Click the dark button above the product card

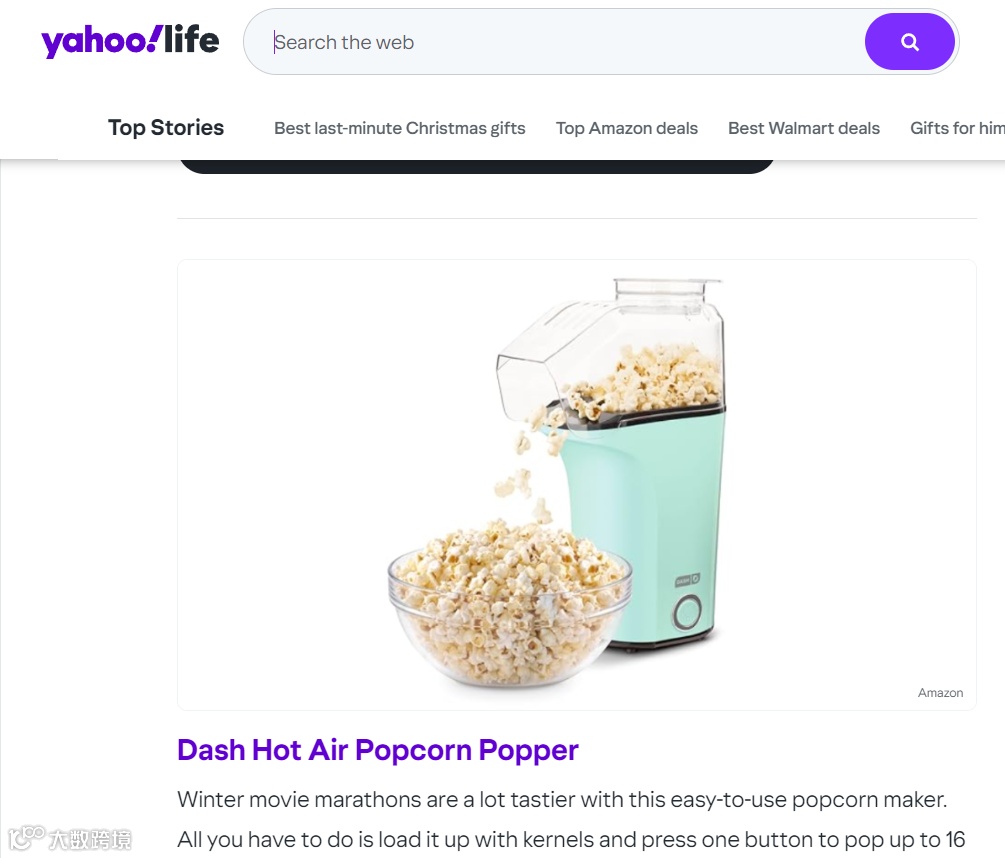coord(477,167)
